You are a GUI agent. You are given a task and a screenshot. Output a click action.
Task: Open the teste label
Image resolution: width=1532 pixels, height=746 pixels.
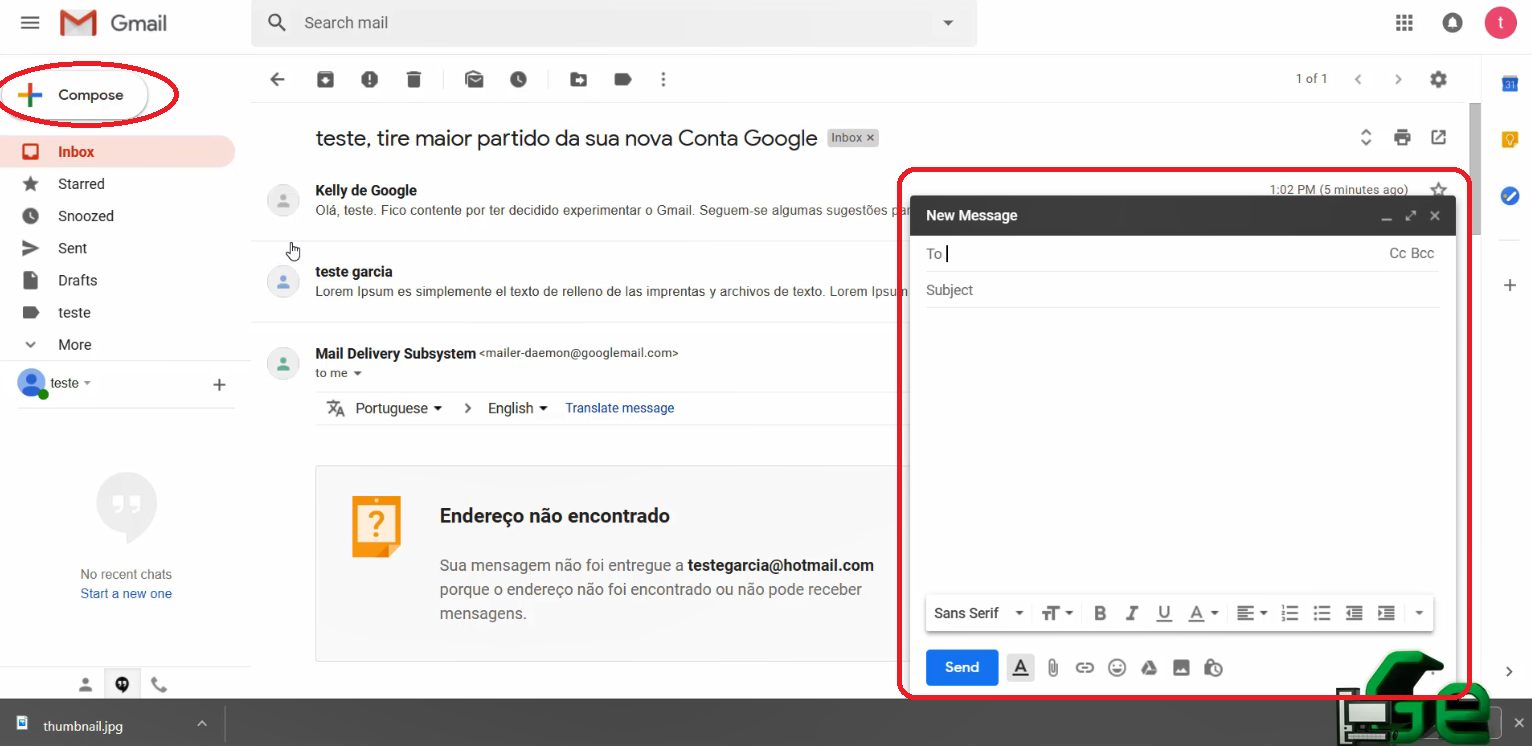pos(117,312)
